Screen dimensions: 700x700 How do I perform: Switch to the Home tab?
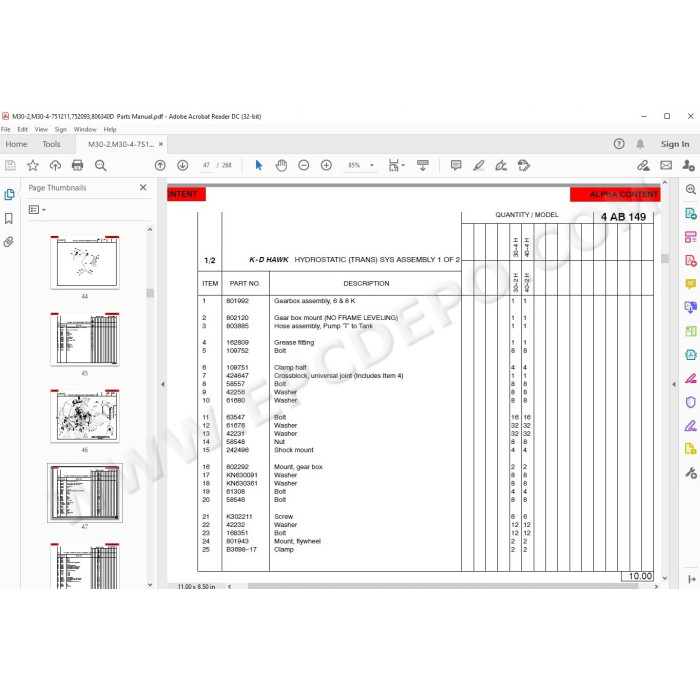pyautogui.click(x=17, y=144)
